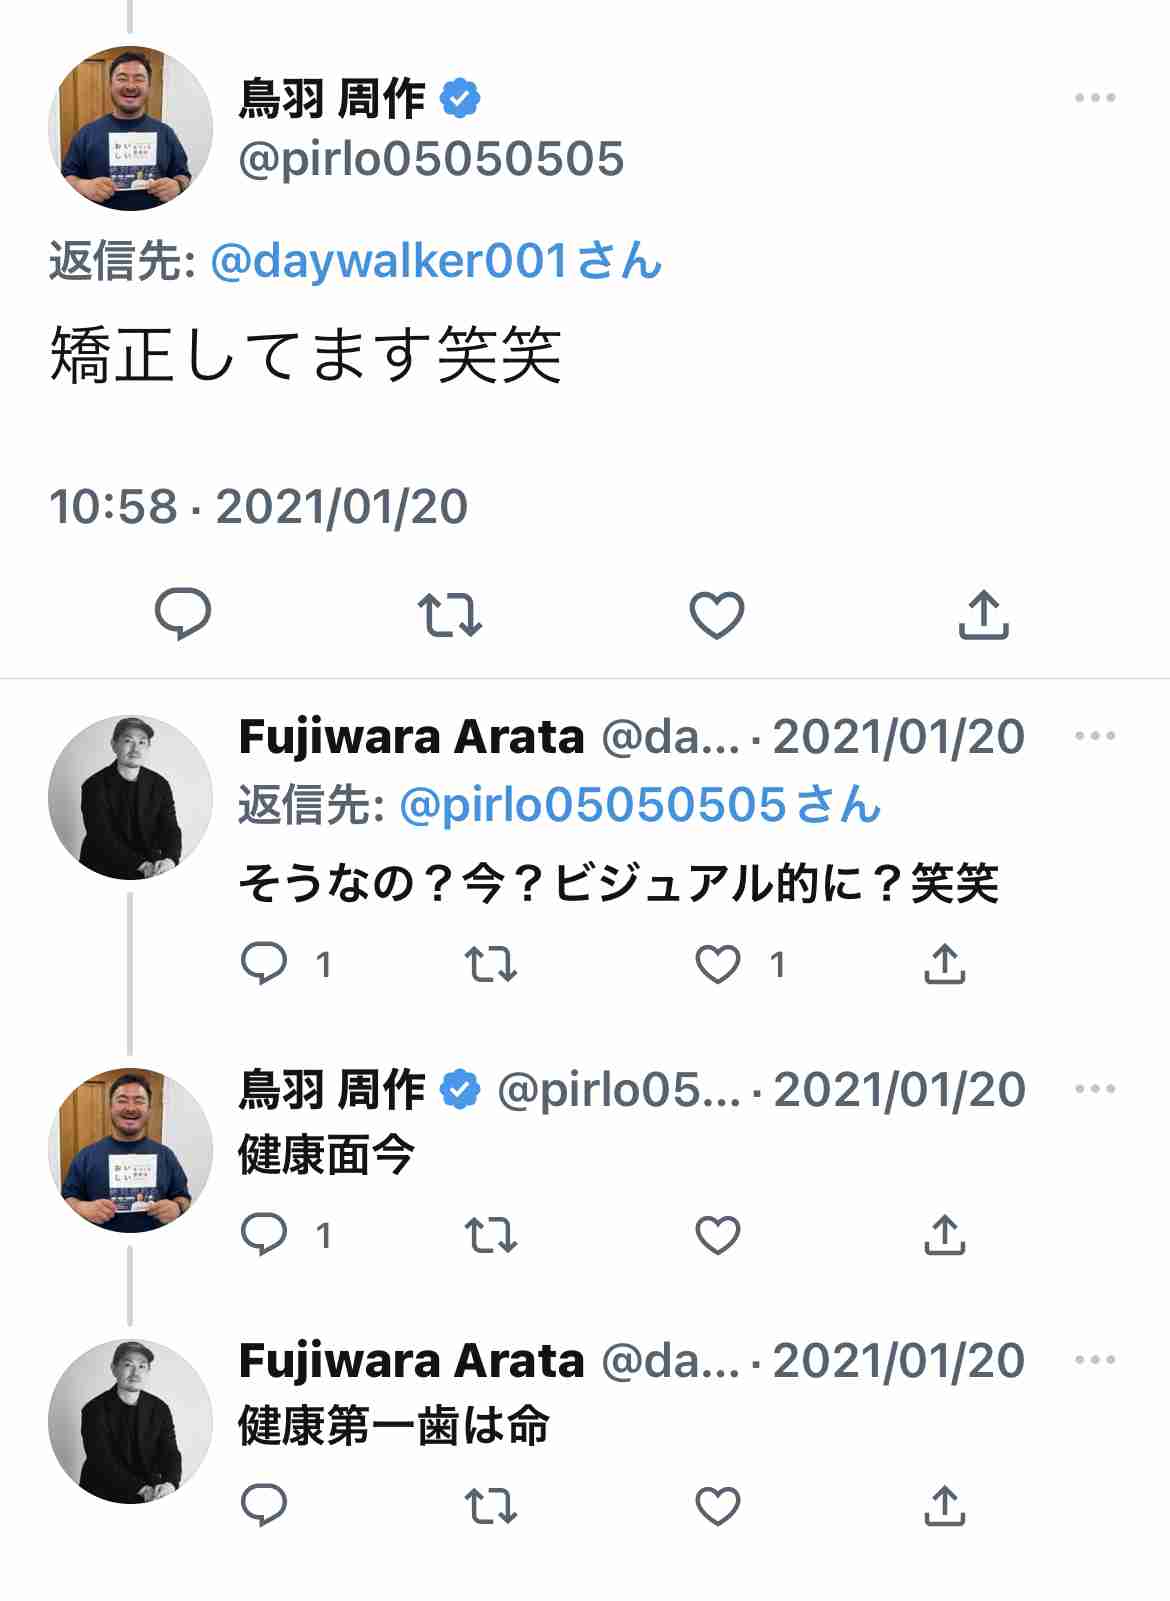Reply to the 健康面今 tweet

tap(264, 1235)
